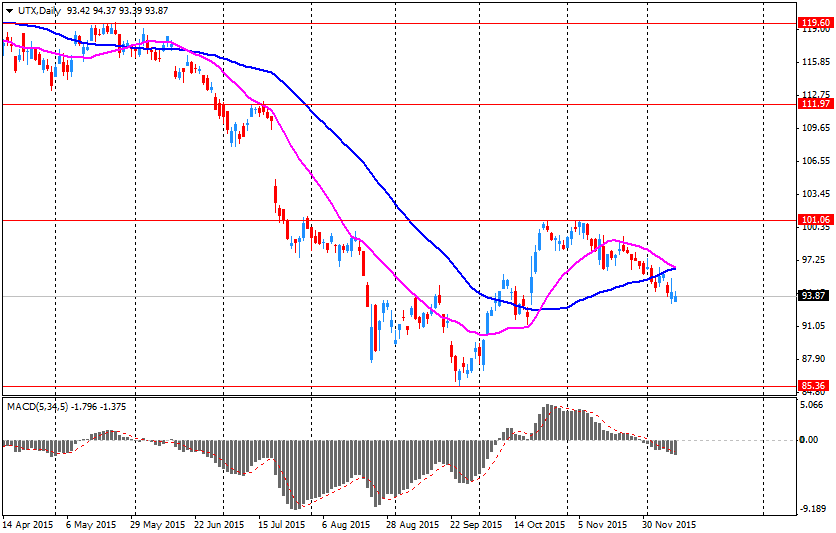This screenshot has width=836, height=533.
Task: Click the 14 Oct 2015 date label
Action: pos(539,525)
